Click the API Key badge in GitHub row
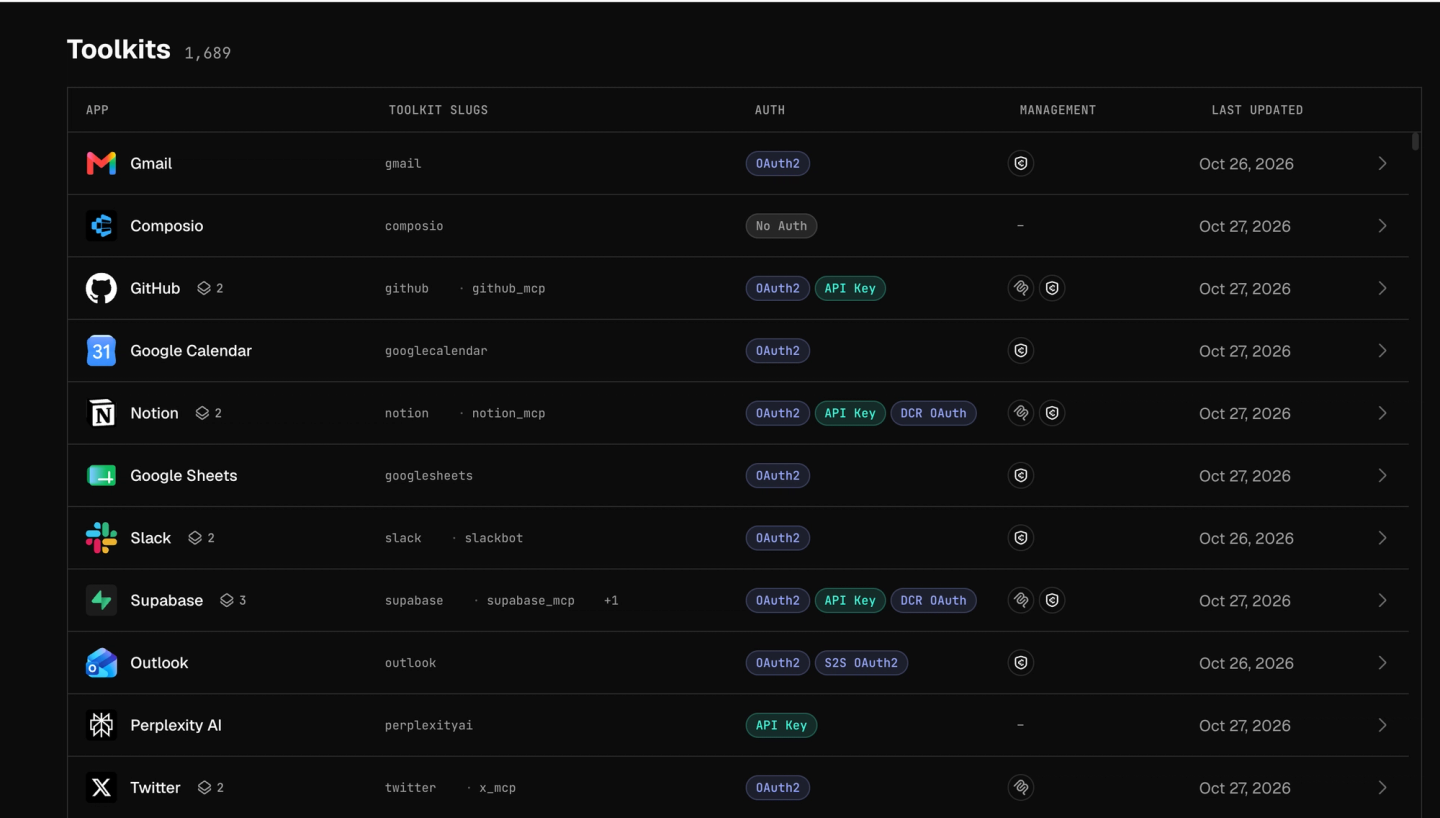This screenshot has width=1440, height=818. click(850, 288)
